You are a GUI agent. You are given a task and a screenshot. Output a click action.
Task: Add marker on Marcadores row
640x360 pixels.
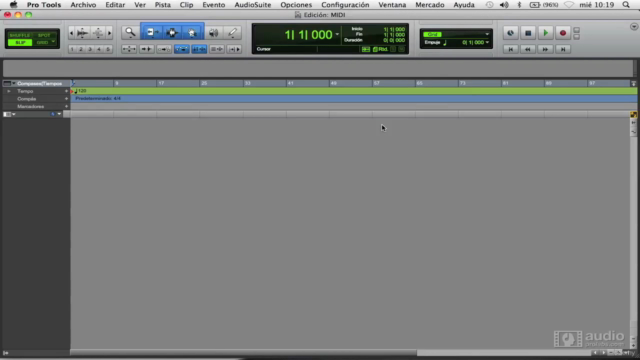tap(67, 106)
